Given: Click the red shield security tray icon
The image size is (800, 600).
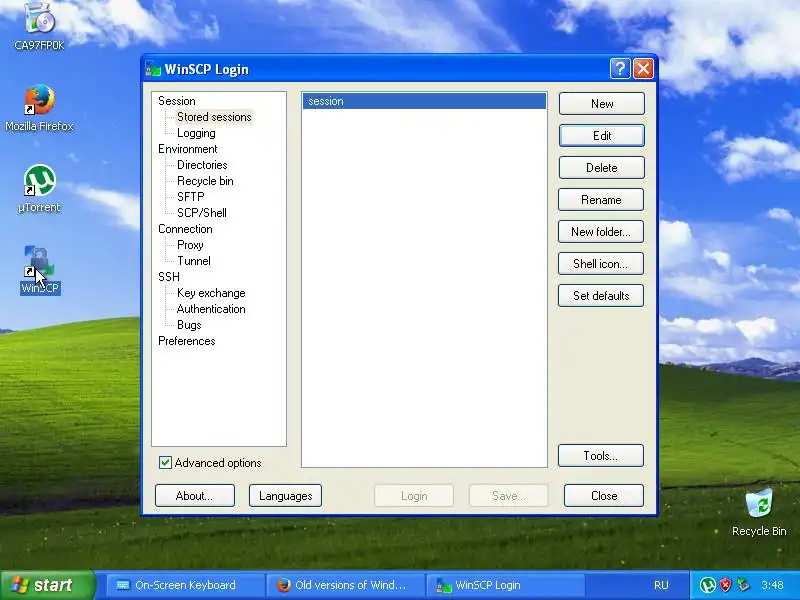Looking at the screenshot, I should click(x=725, y=585).
